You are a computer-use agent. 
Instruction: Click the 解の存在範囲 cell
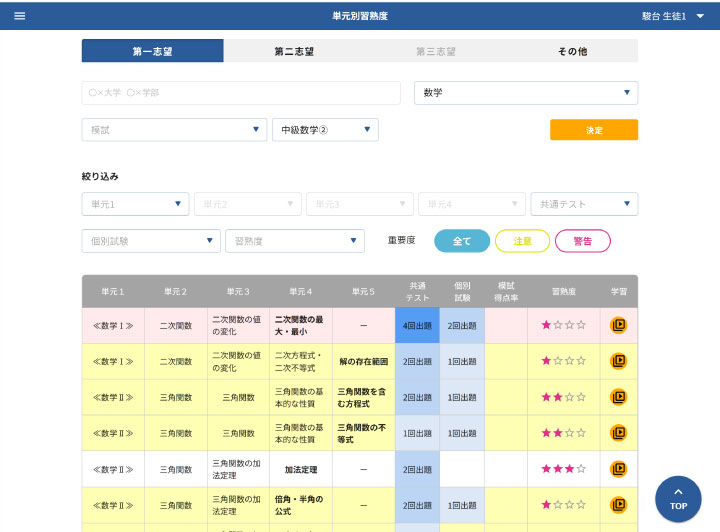[364, 361]
